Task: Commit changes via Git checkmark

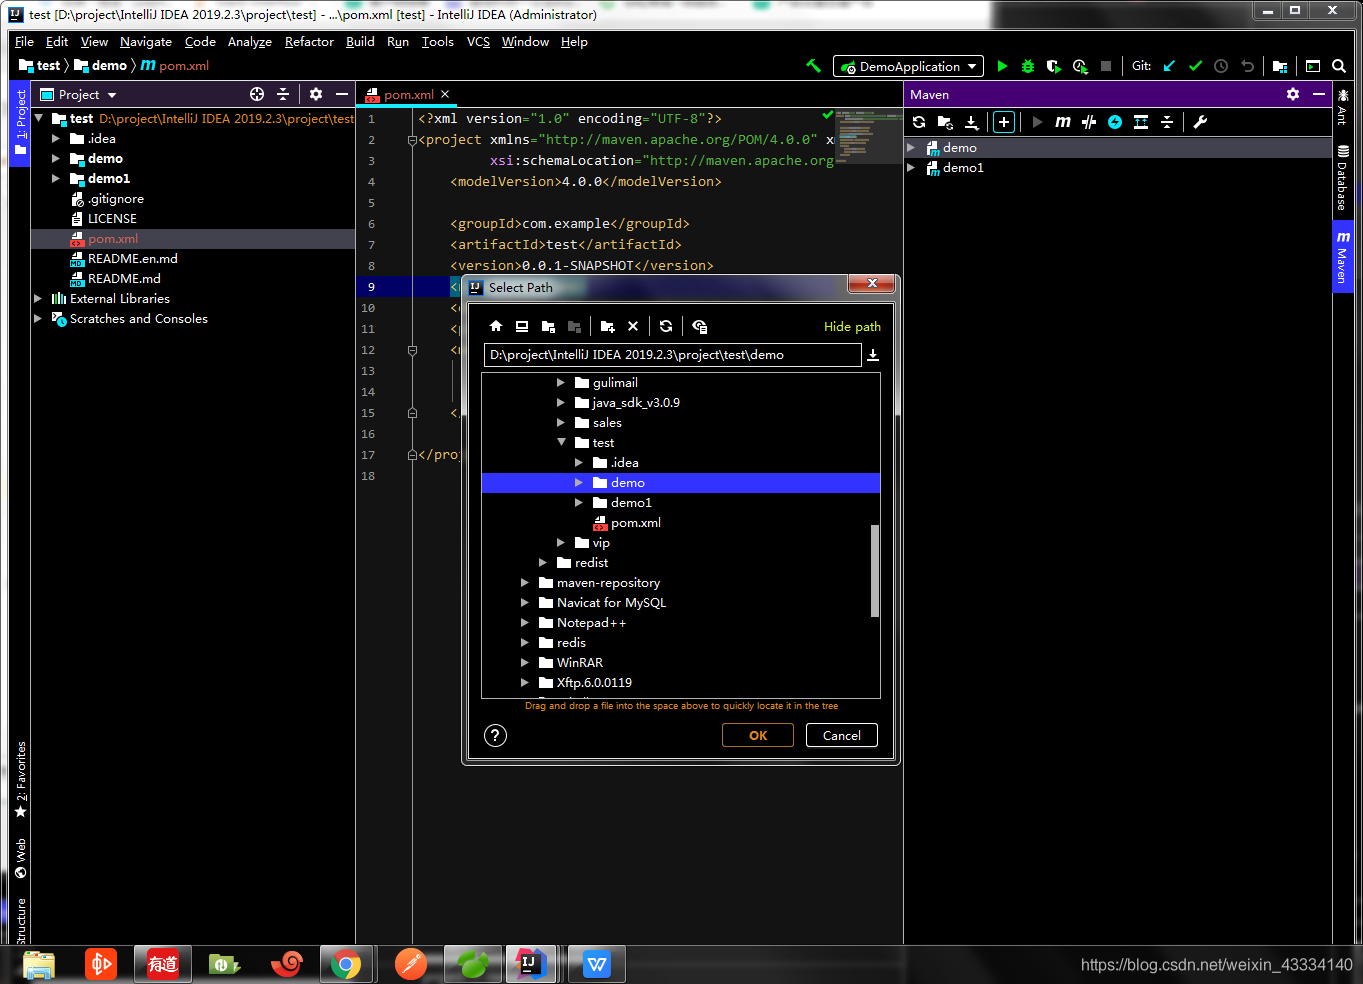Action: click(1195, 66)
